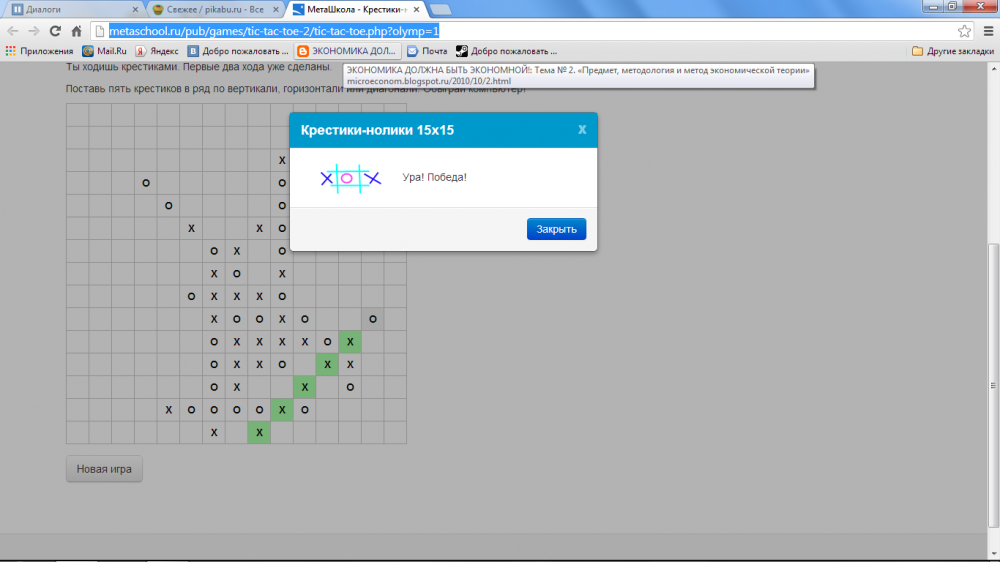1000x562 pixels.
Task: Click the address bar URL field
Action: coord(523,31)
